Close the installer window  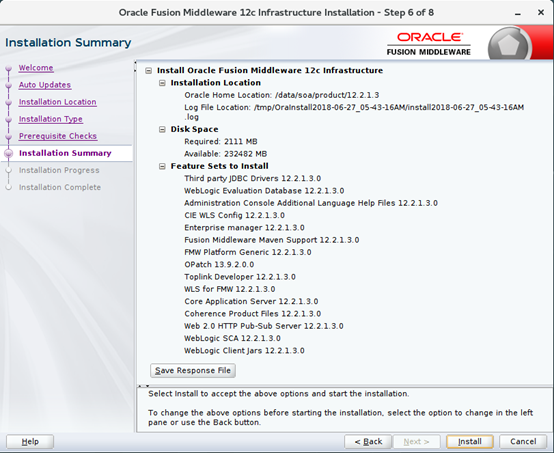541,13
